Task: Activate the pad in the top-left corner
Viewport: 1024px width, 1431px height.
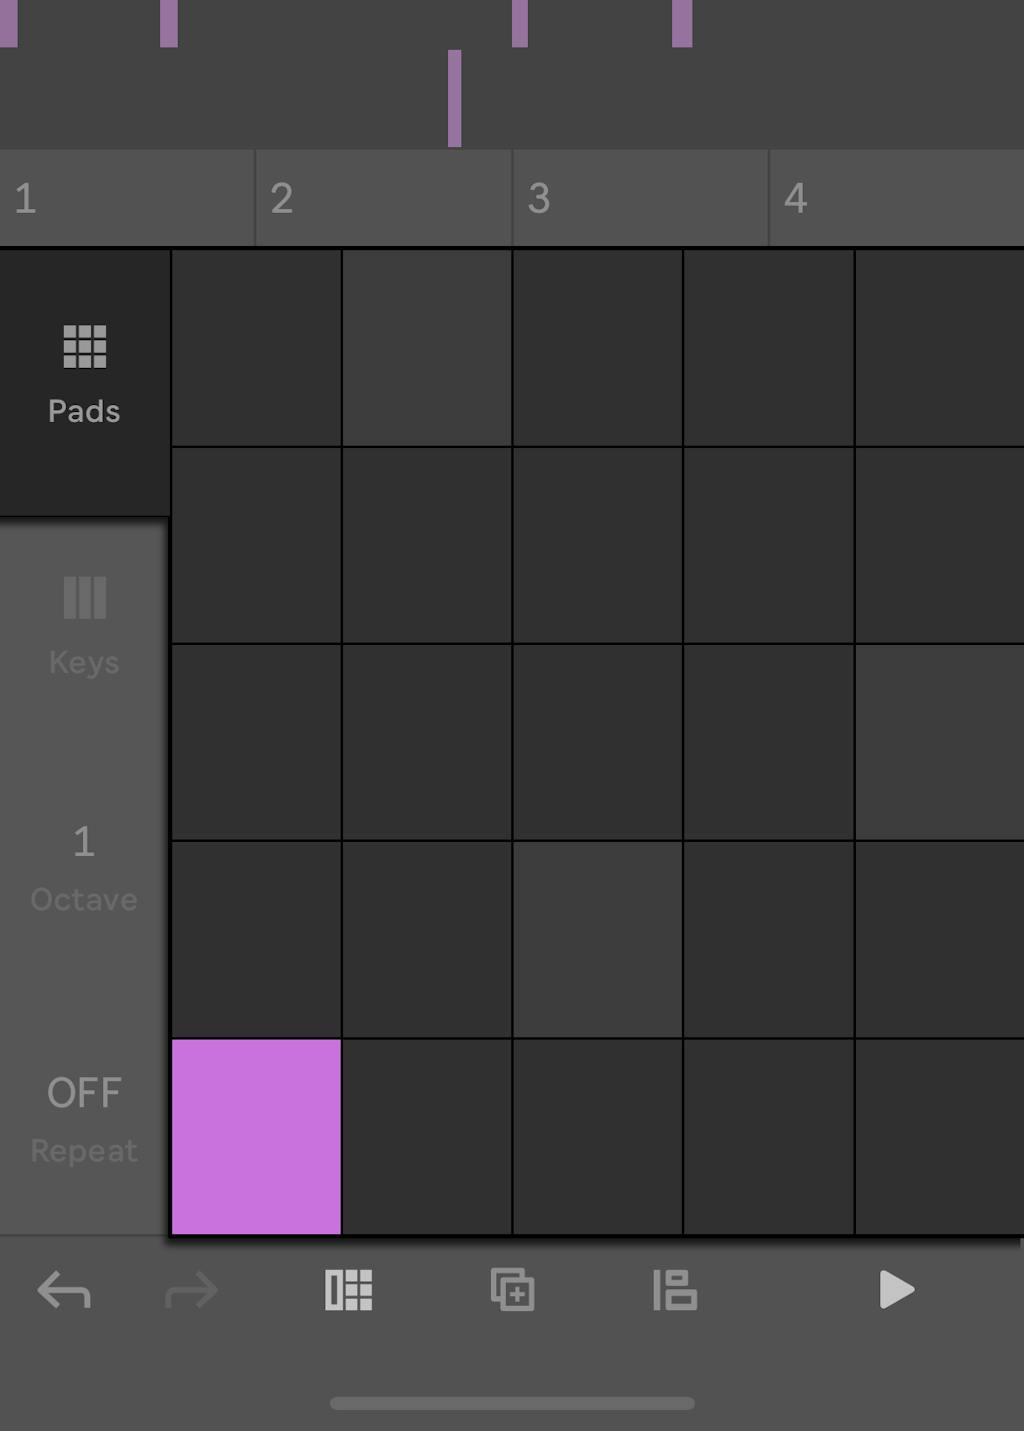Action: pyautogui.click(x=256, y=347)
